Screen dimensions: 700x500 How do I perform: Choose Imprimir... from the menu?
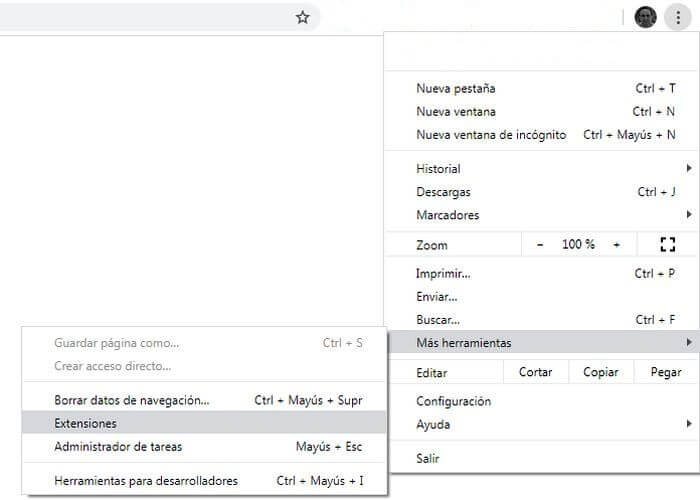pyautogui.click(x=542, y=273)
